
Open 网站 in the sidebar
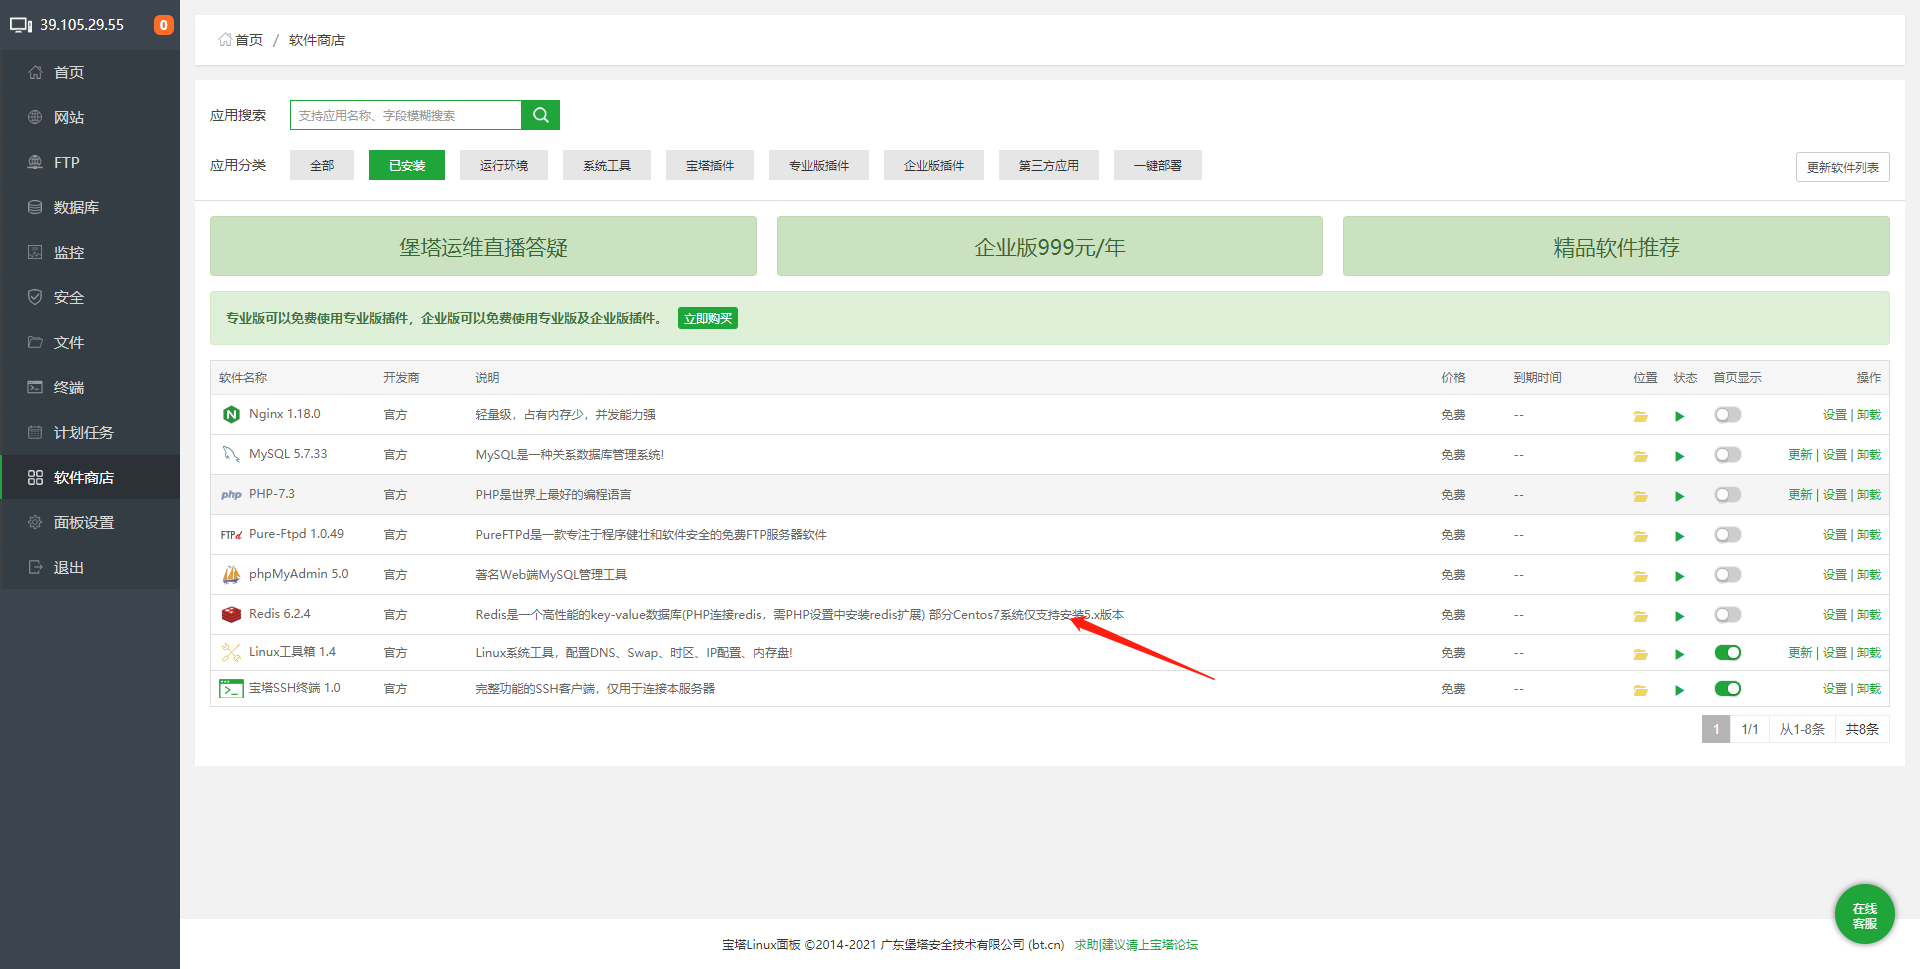90,117
